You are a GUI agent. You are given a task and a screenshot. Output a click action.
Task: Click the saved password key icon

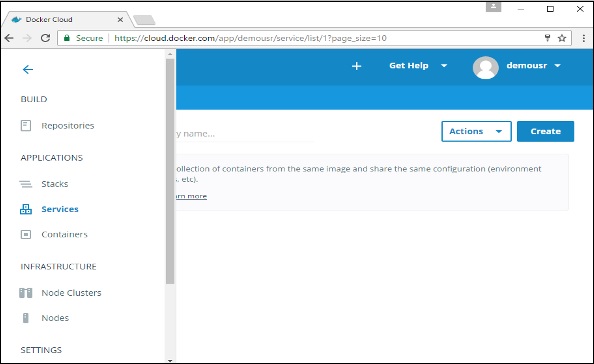547,37
